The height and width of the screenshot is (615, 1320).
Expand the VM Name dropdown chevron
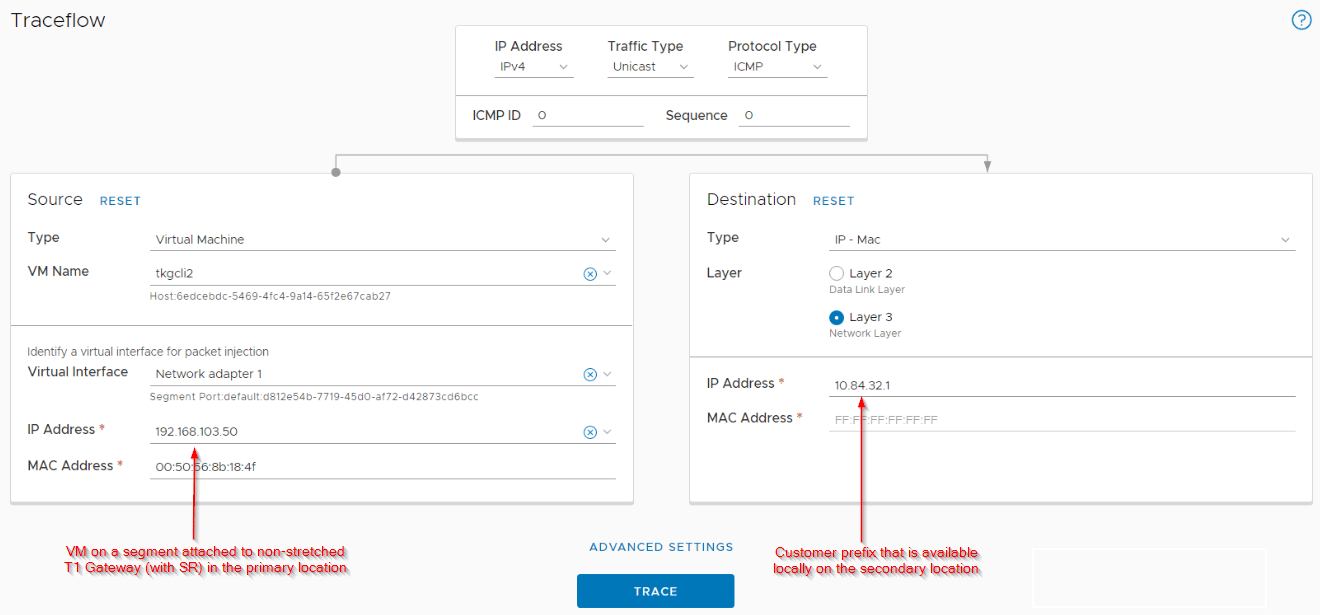606,274
